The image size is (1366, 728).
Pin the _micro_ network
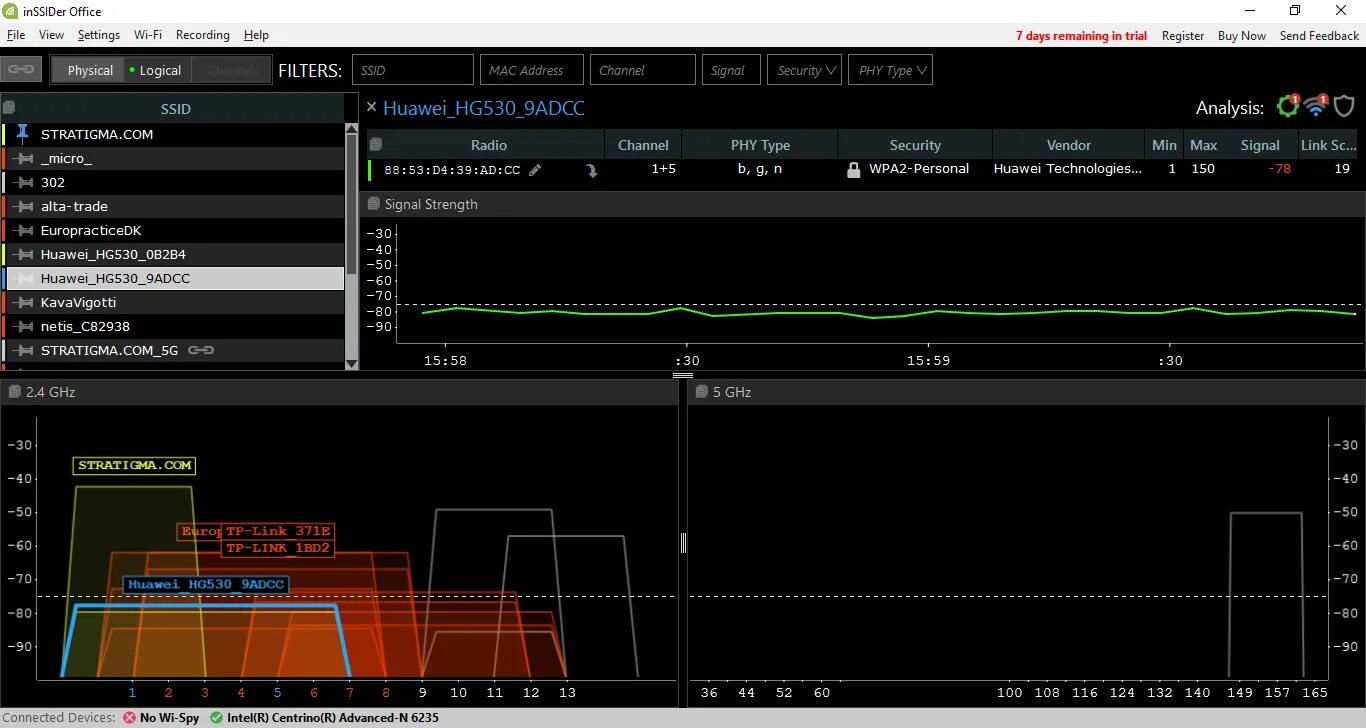(23, 158)
